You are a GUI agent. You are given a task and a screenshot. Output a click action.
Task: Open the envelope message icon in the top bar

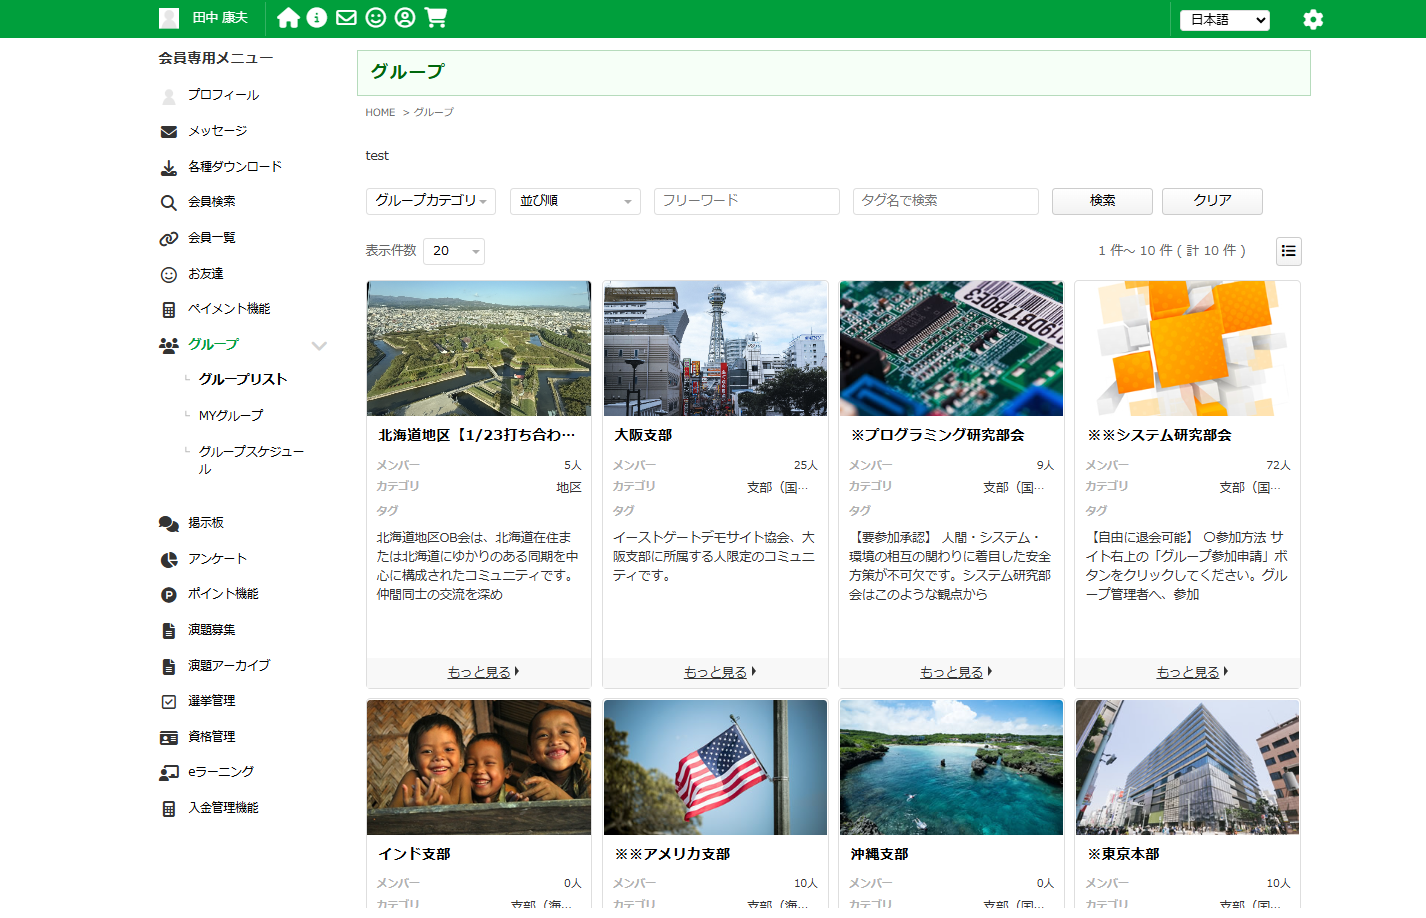(346, 17)
